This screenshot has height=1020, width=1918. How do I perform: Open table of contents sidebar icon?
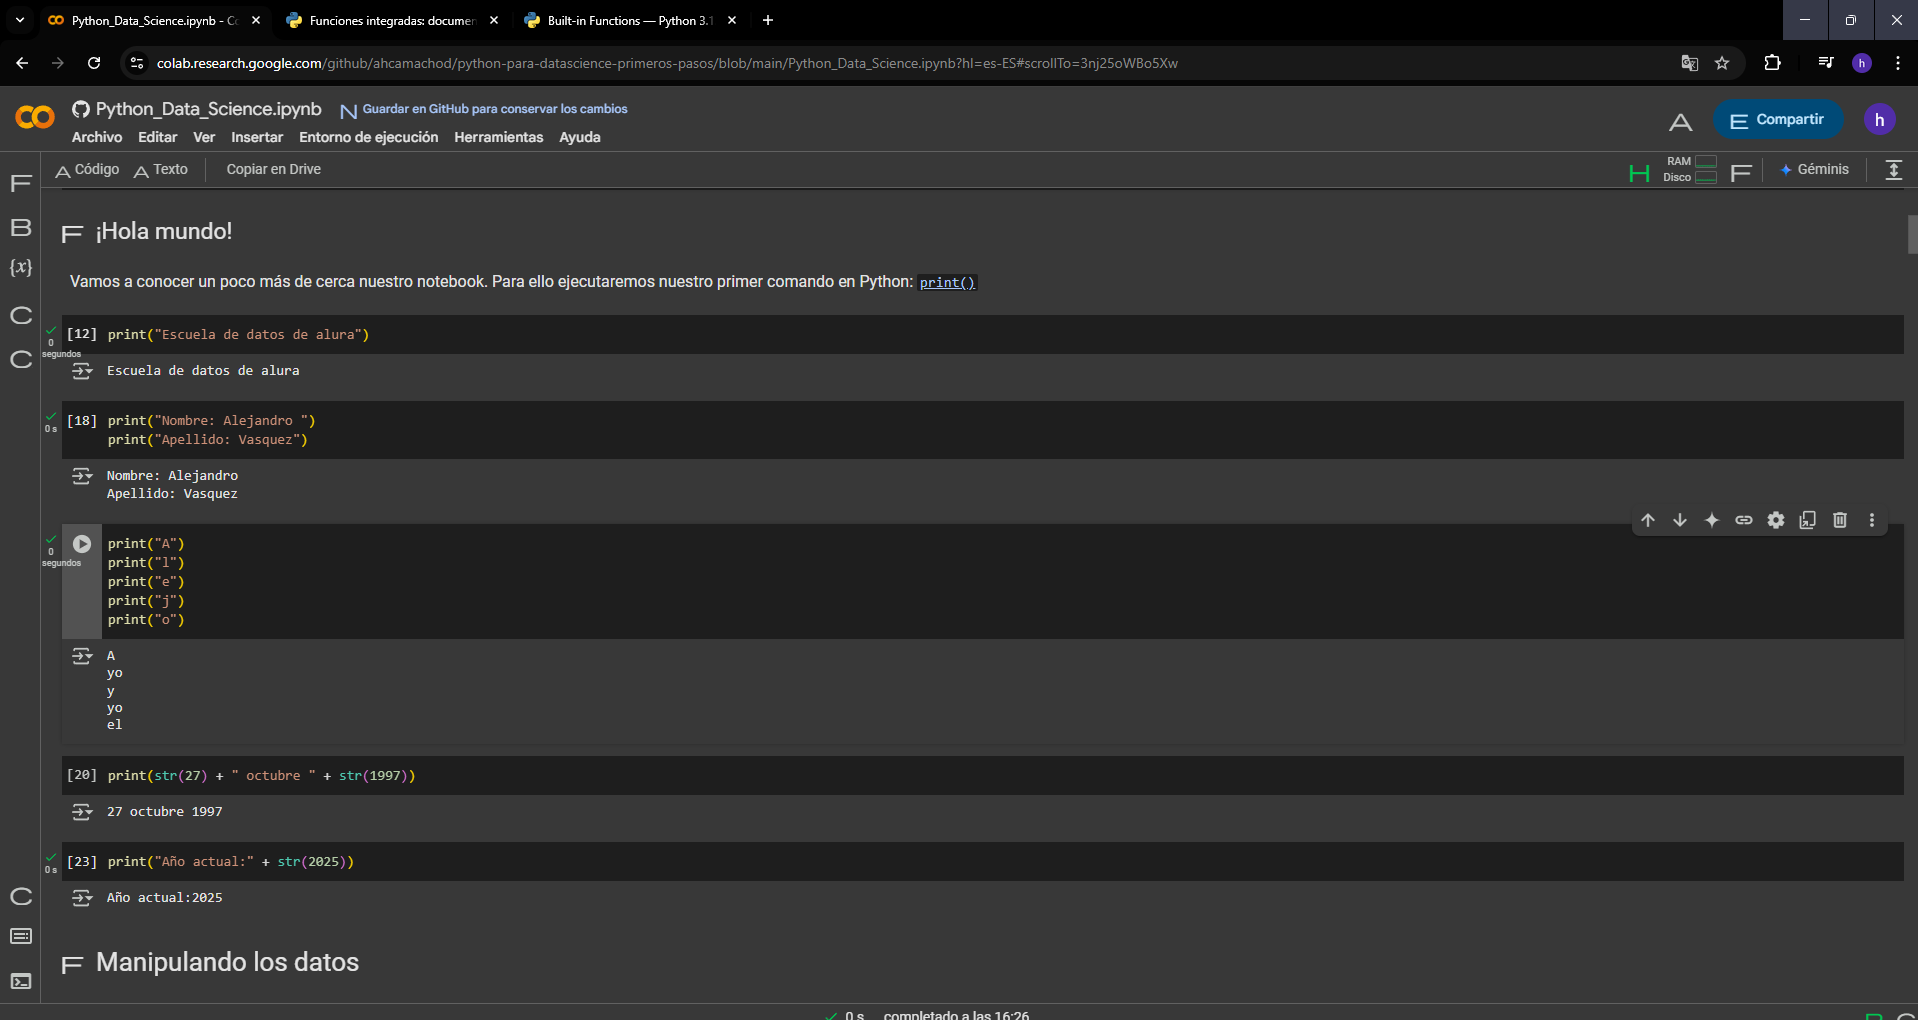(21, 183)
